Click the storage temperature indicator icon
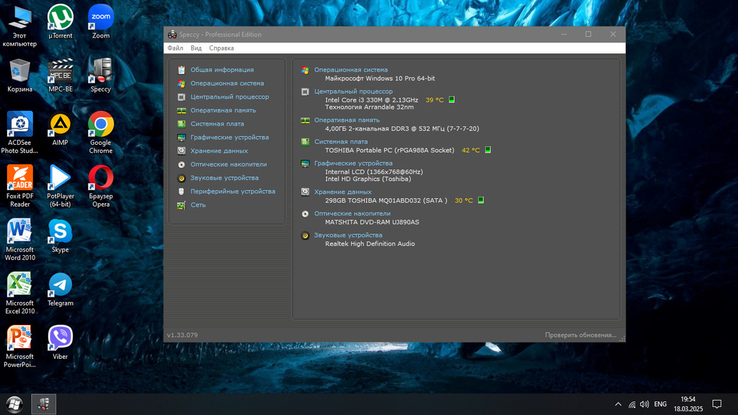The width and height of the screenshot is (738, 415). click(481, 200)
